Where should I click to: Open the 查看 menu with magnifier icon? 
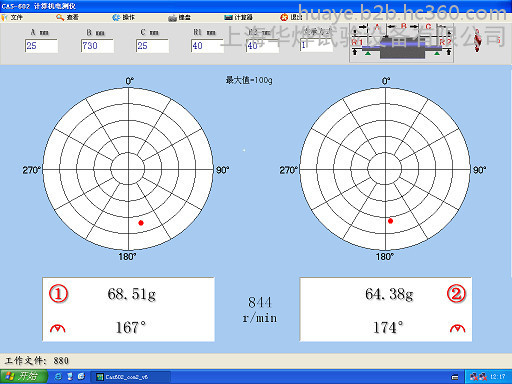67,17
